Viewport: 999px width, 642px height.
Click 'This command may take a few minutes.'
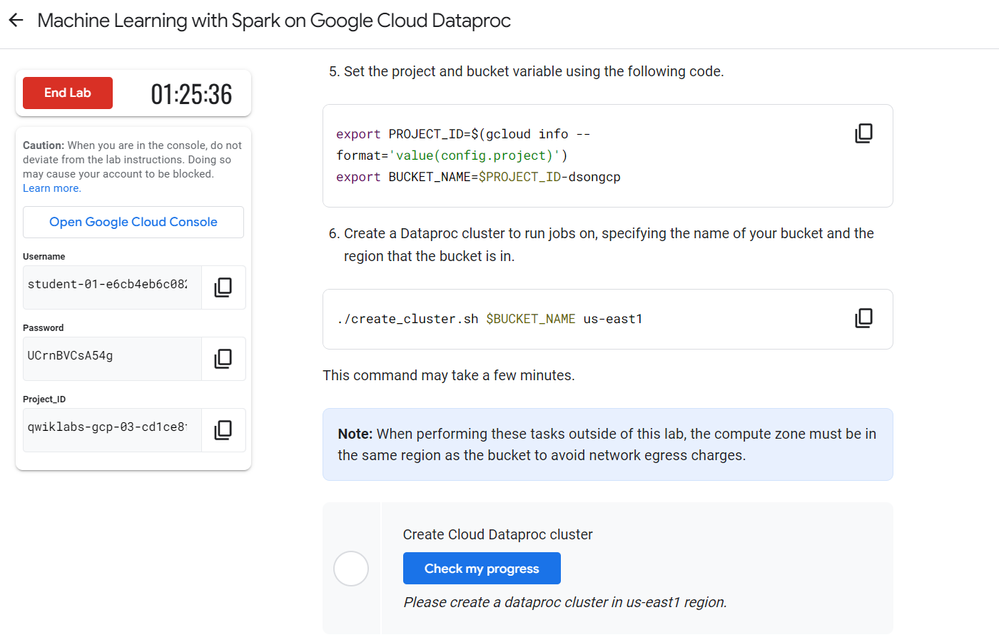click(x=449, y=375)
